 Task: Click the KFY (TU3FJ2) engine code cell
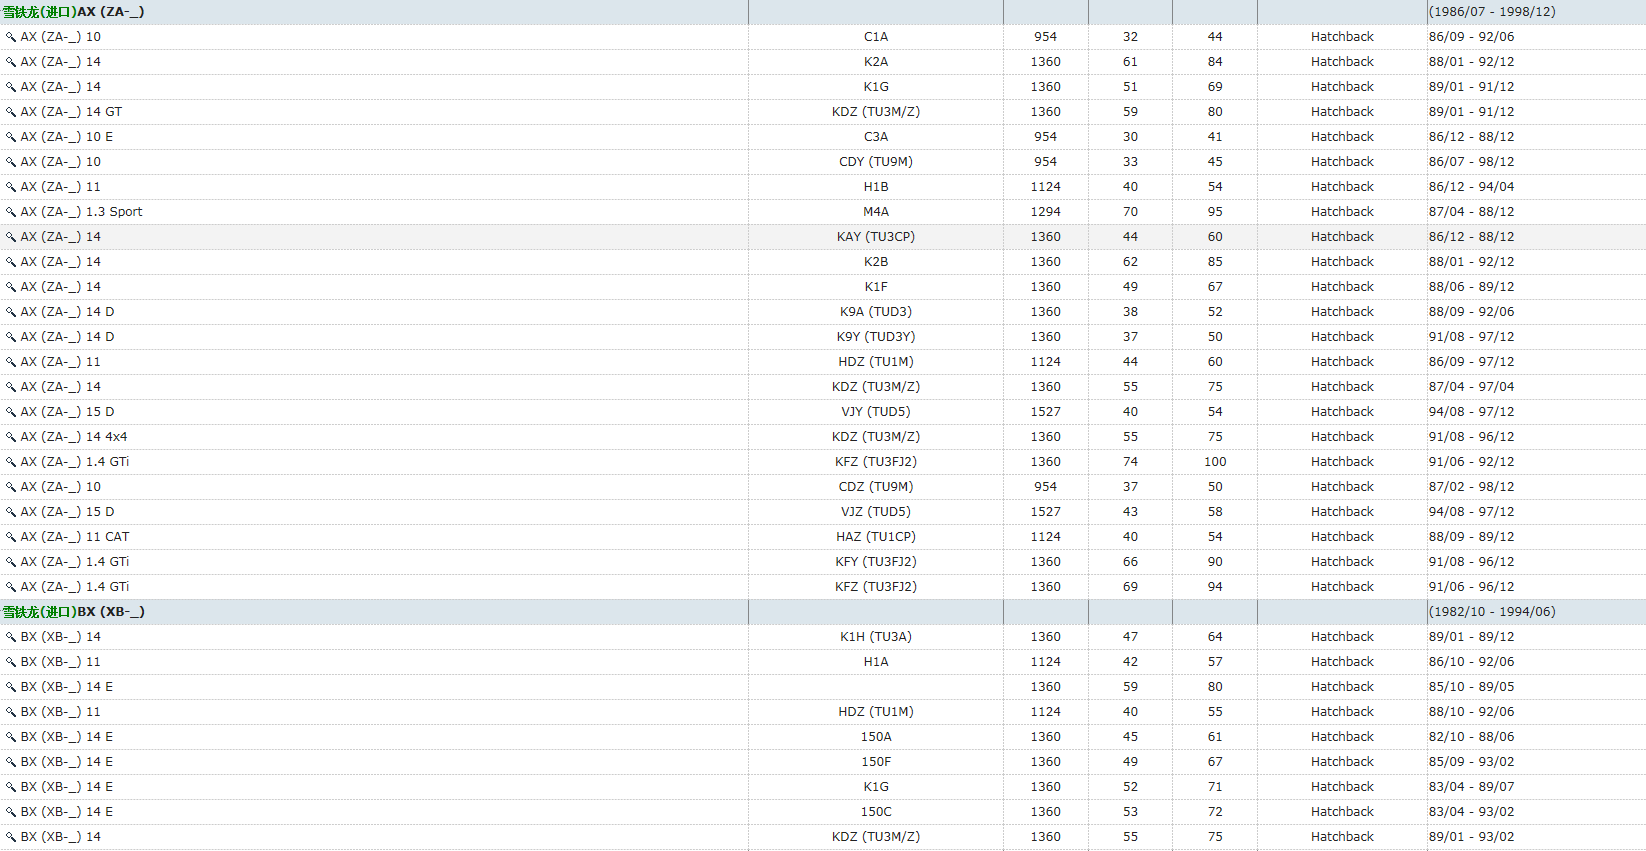point(875,562)
